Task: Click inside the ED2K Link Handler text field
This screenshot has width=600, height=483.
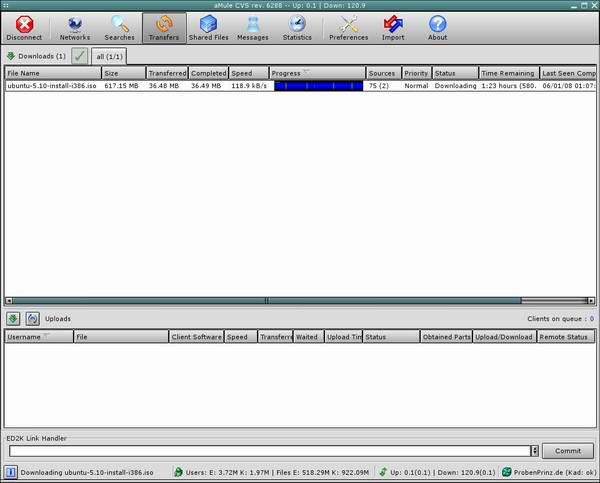Action: (268, 451)
